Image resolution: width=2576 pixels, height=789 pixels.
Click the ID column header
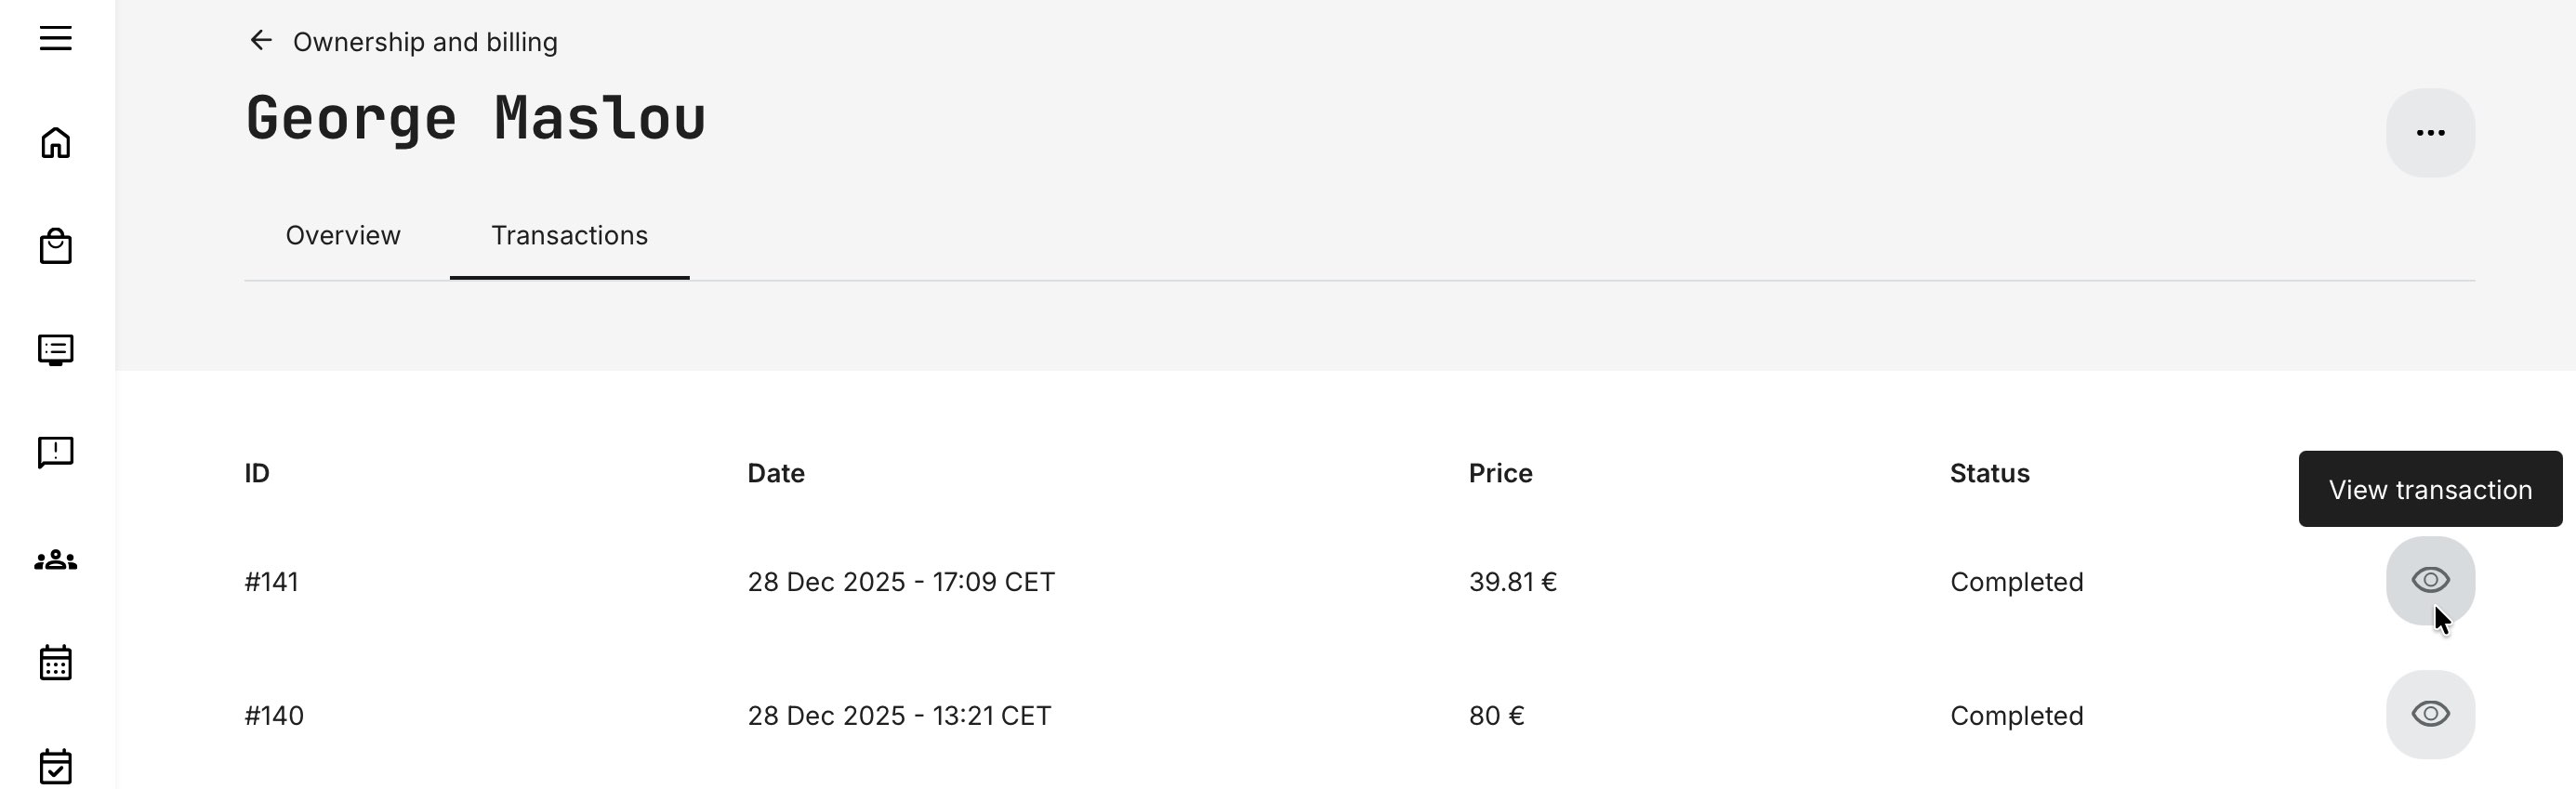click(257, 474)
